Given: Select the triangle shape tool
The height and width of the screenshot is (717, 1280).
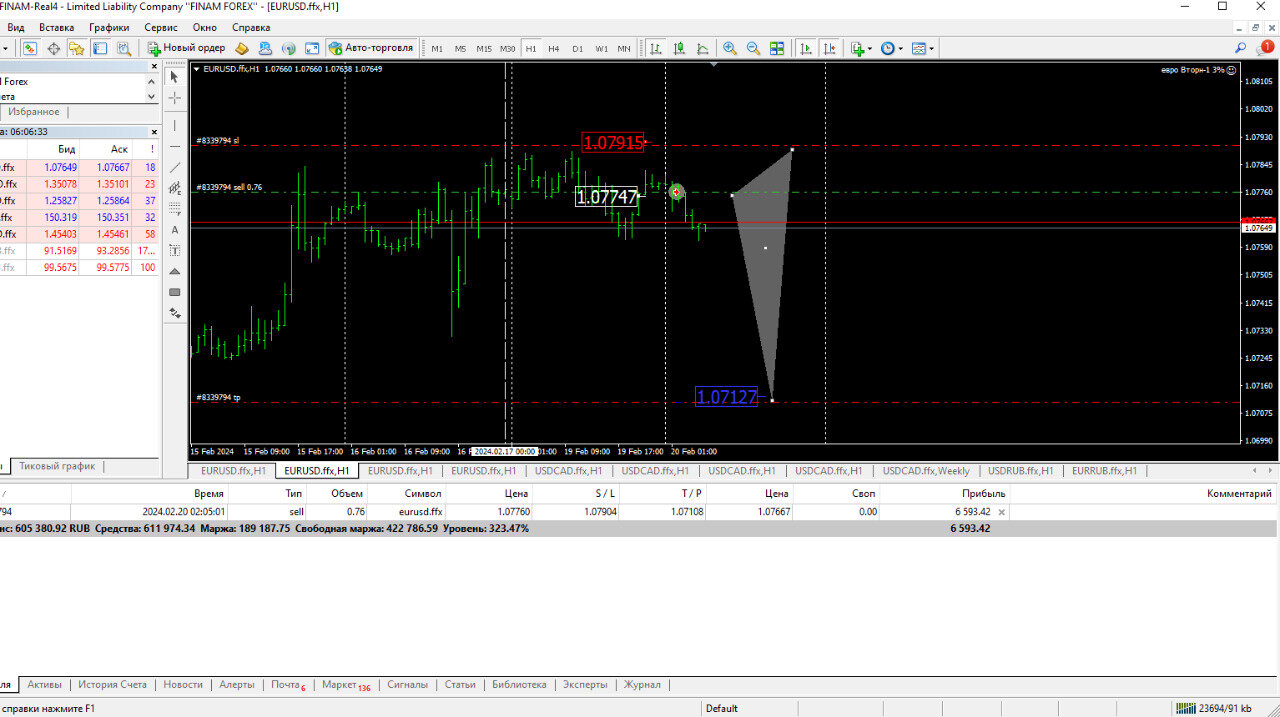Looking at the screenshot, I should (x=175, y=271).
